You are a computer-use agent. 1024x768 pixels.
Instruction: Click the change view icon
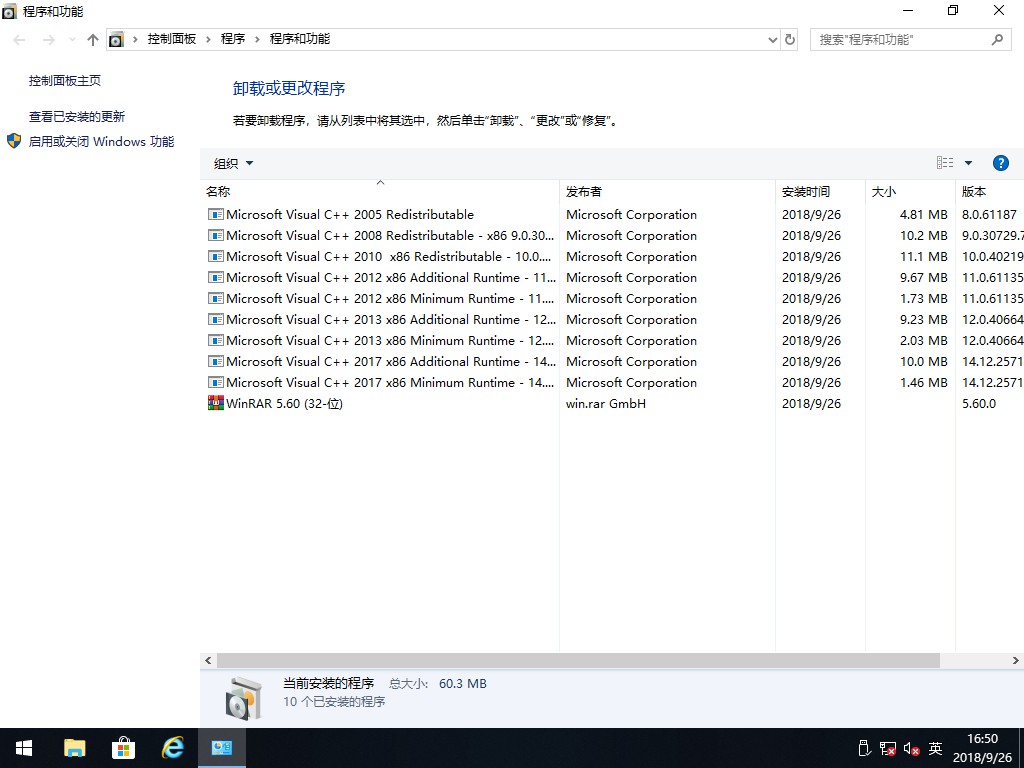945,163
